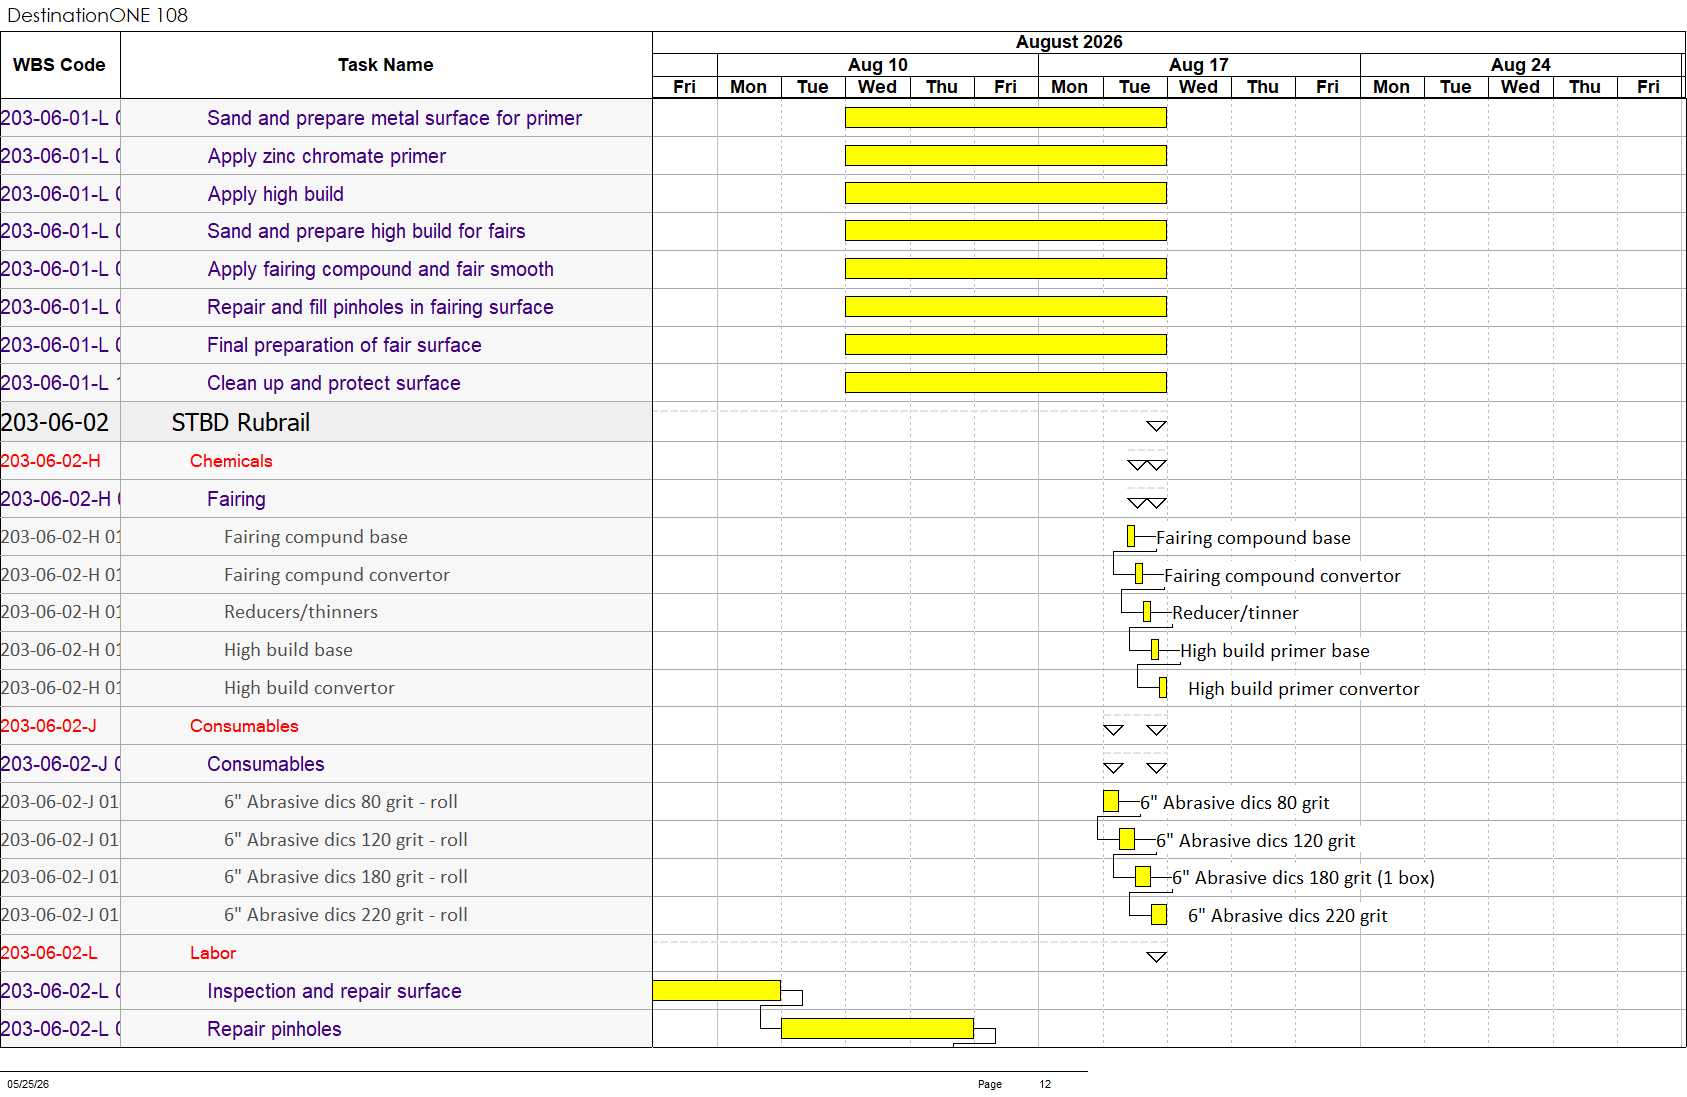Click chart bar label "6" Abrasive dics 120 grit"

(x=1256, y=841)
